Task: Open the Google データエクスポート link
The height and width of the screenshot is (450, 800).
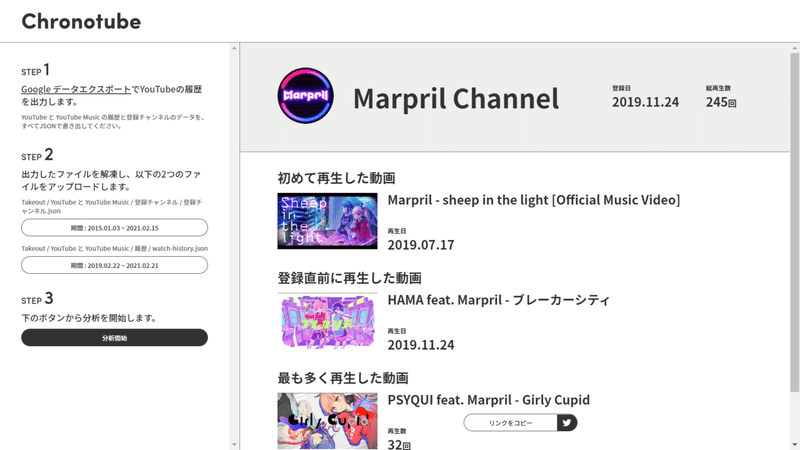Action: pyautogui.click(x=76, y=89)
